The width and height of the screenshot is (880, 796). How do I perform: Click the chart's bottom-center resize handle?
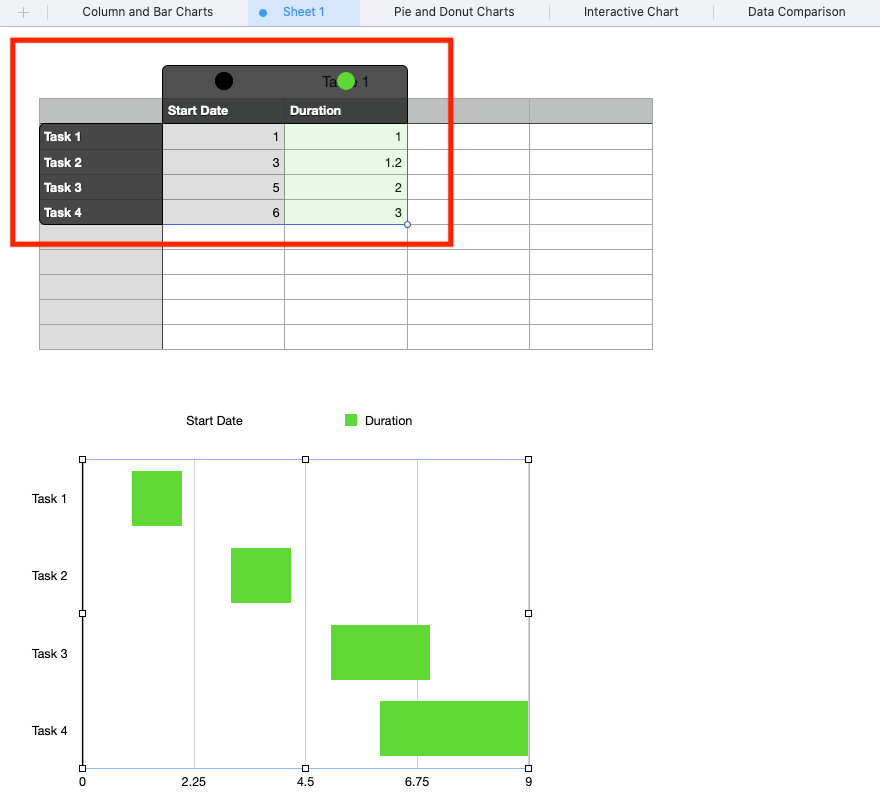[x=305, y=768]
